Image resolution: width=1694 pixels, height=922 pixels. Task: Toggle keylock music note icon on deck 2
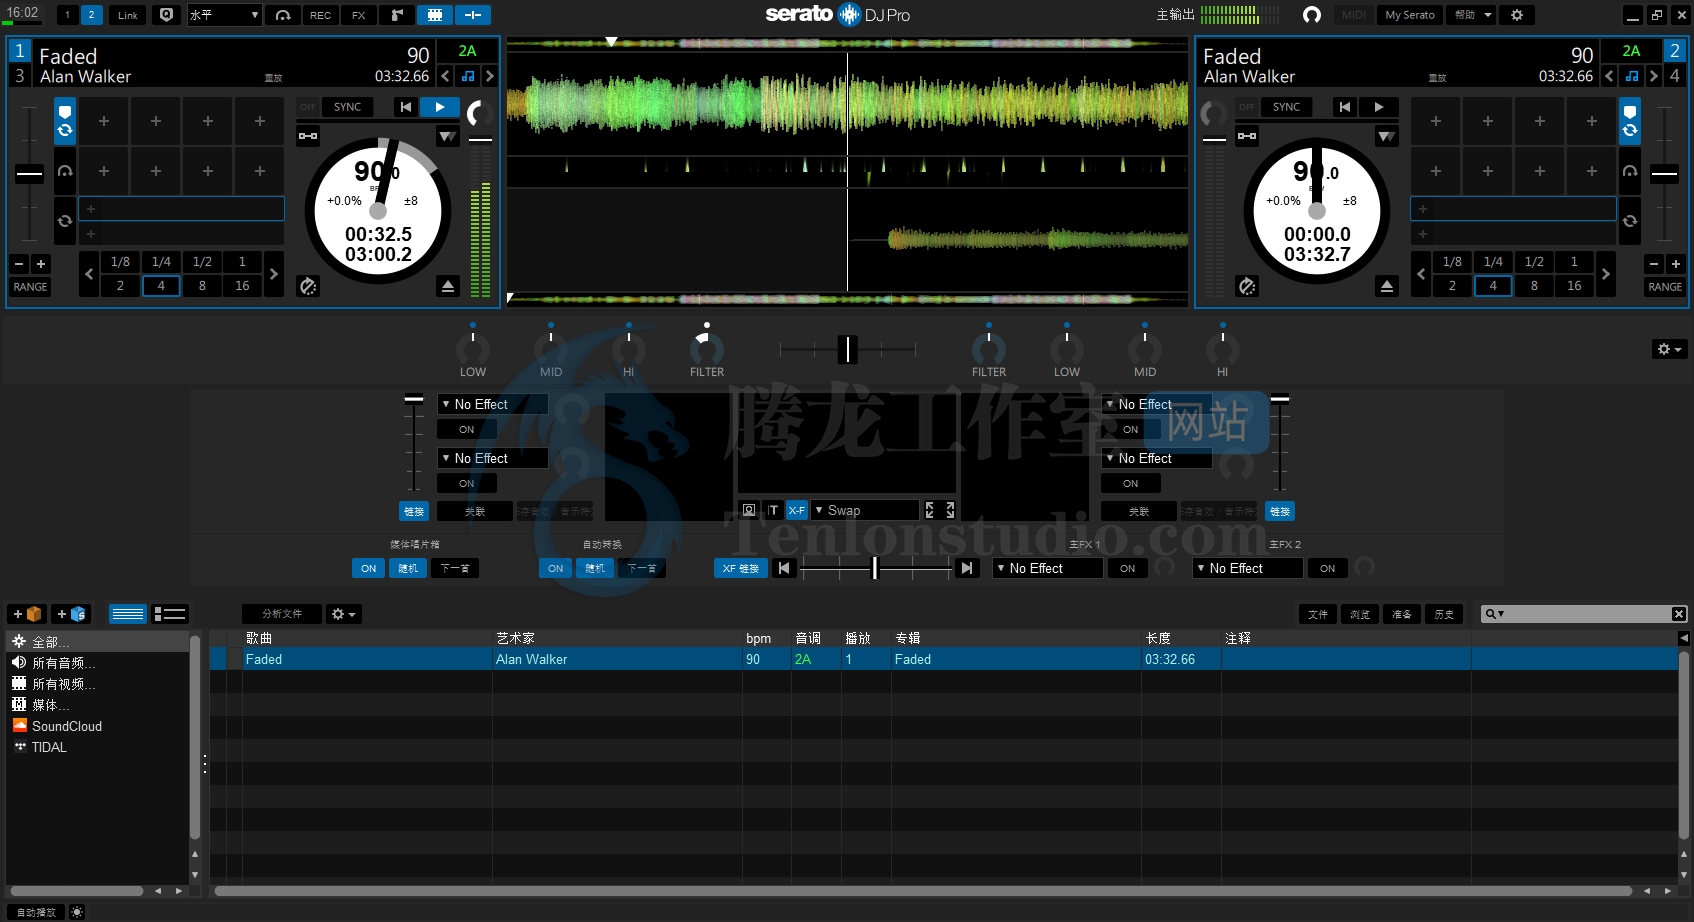[x=1632, y=76]
